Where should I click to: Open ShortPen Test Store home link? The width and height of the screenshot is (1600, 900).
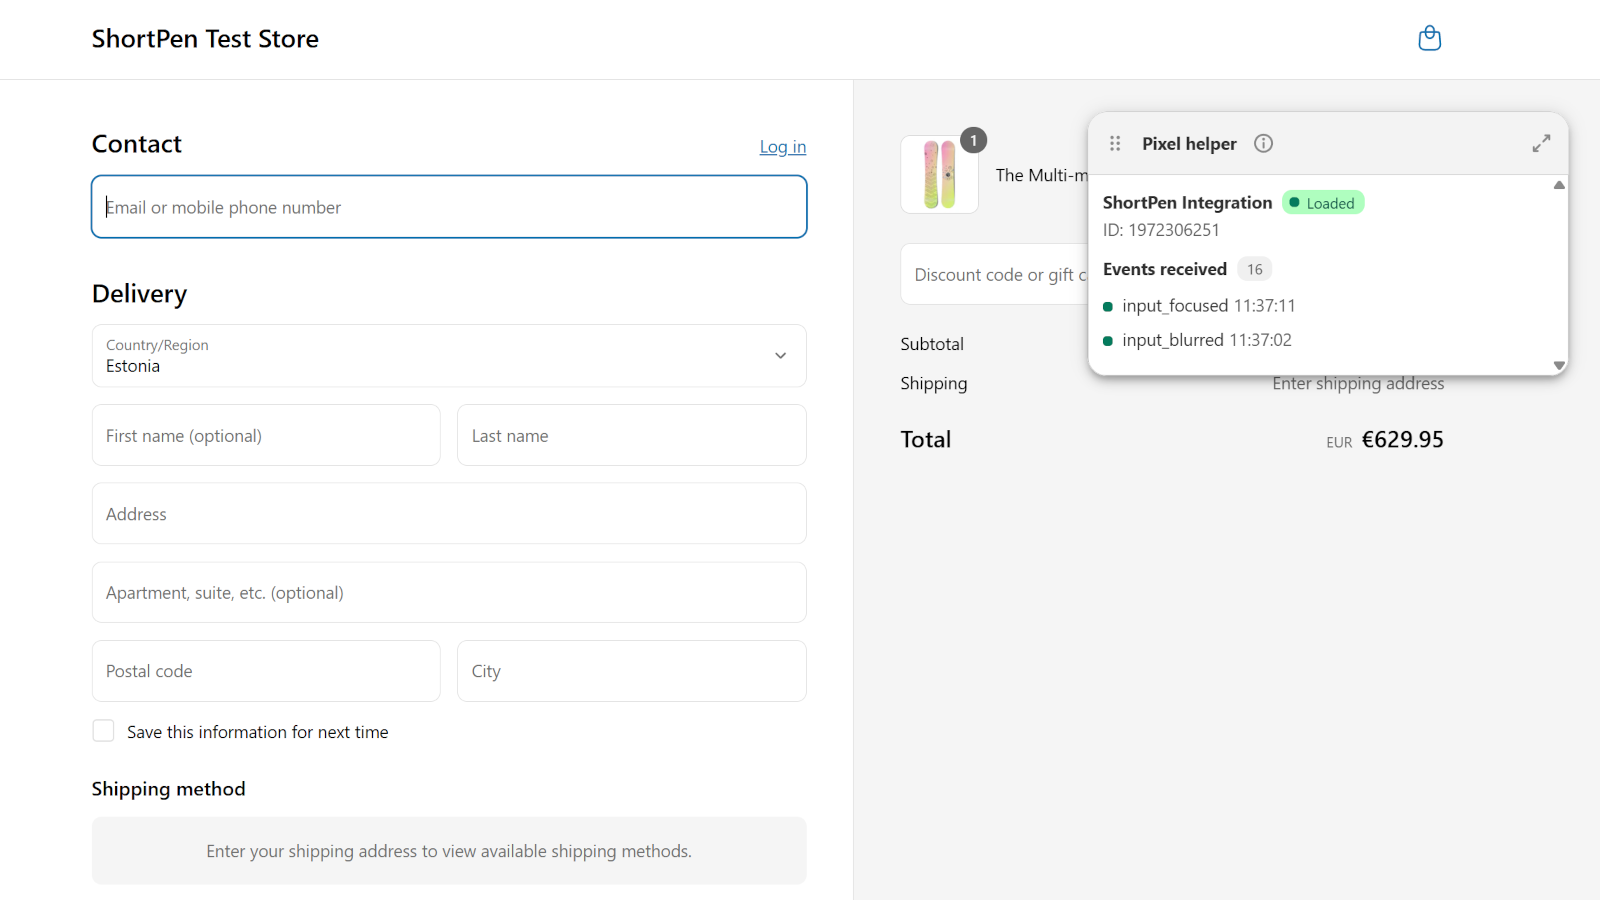pos(205,39)
